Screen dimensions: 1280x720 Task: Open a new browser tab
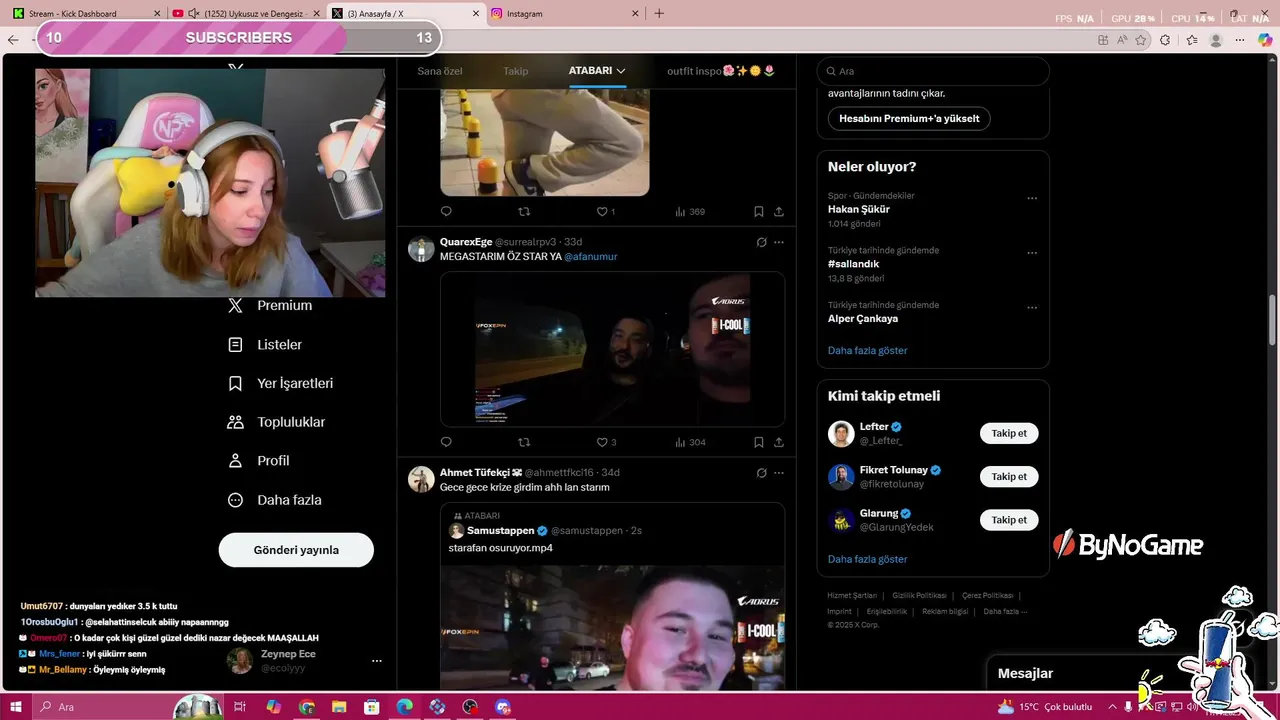click(659, 14)
